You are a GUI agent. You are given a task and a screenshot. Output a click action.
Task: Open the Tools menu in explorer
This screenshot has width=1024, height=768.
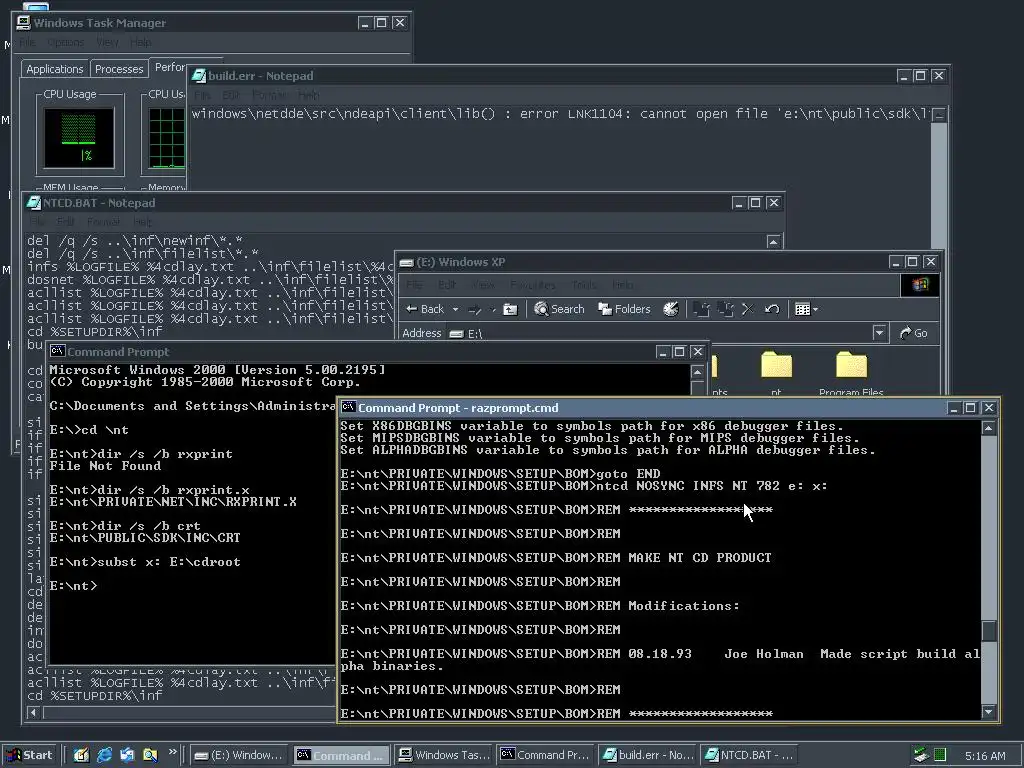(584, 285)
